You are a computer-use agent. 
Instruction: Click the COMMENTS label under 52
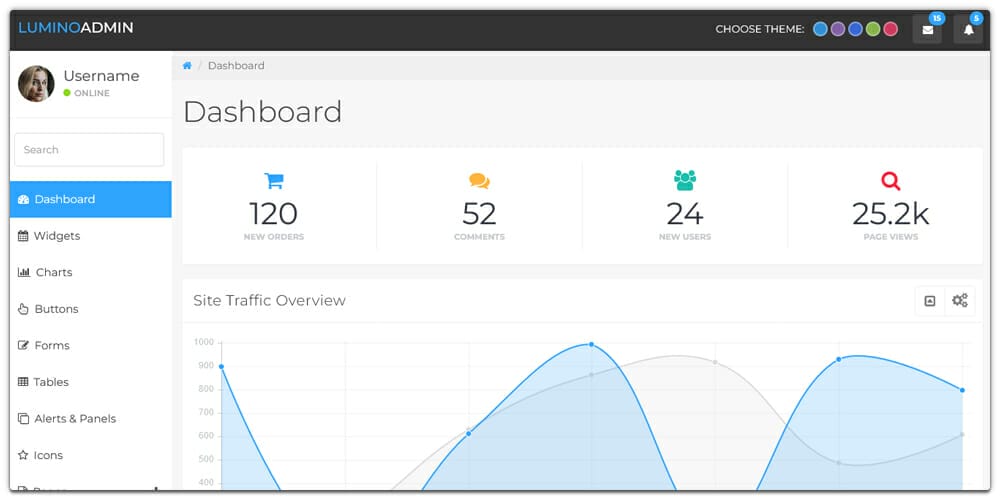coord(479,237)
